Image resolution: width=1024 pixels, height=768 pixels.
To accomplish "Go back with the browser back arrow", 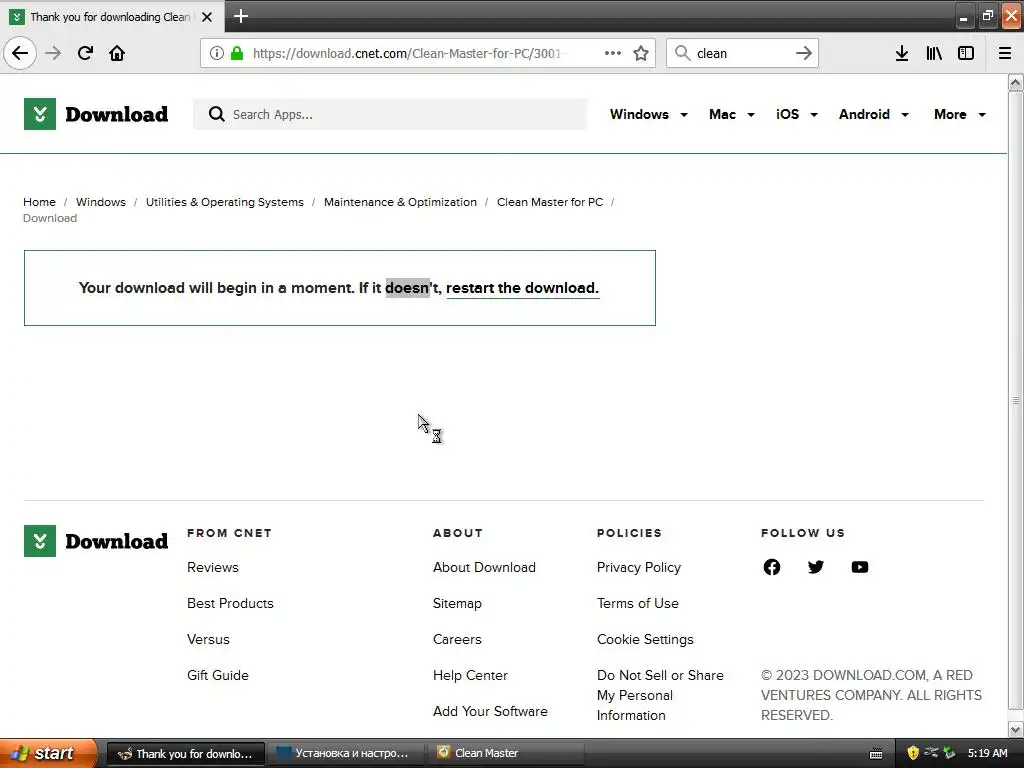I will [20, 53].
